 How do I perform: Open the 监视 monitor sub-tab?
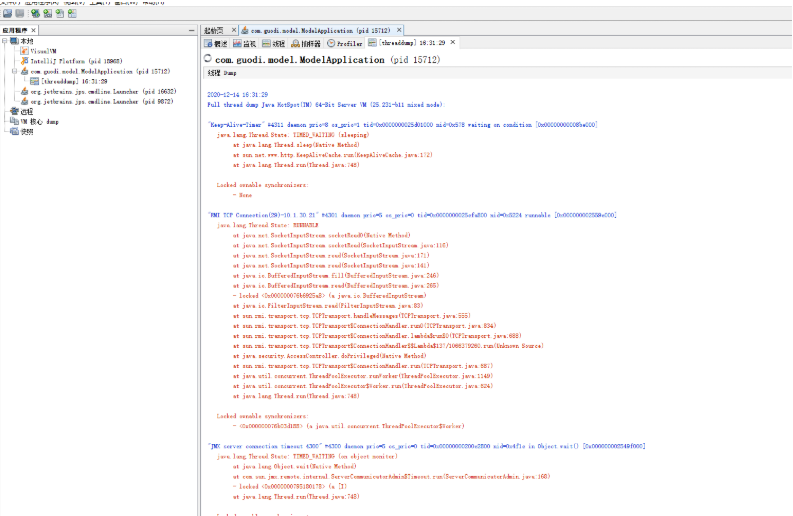click(x=245, y=44)
